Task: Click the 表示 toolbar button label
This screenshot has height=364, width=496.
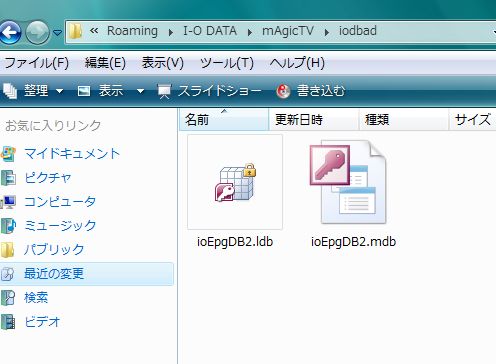Action: coord(111,90)
